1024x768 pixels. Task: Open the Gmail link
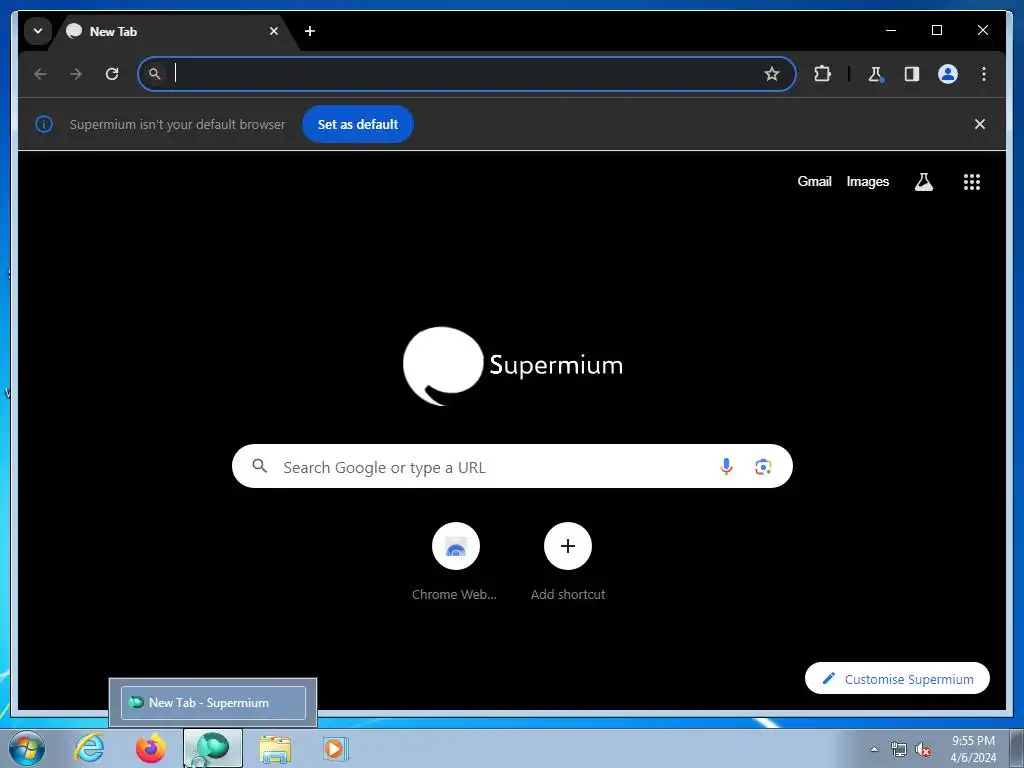pyautogui.click(x=814, y=182)
